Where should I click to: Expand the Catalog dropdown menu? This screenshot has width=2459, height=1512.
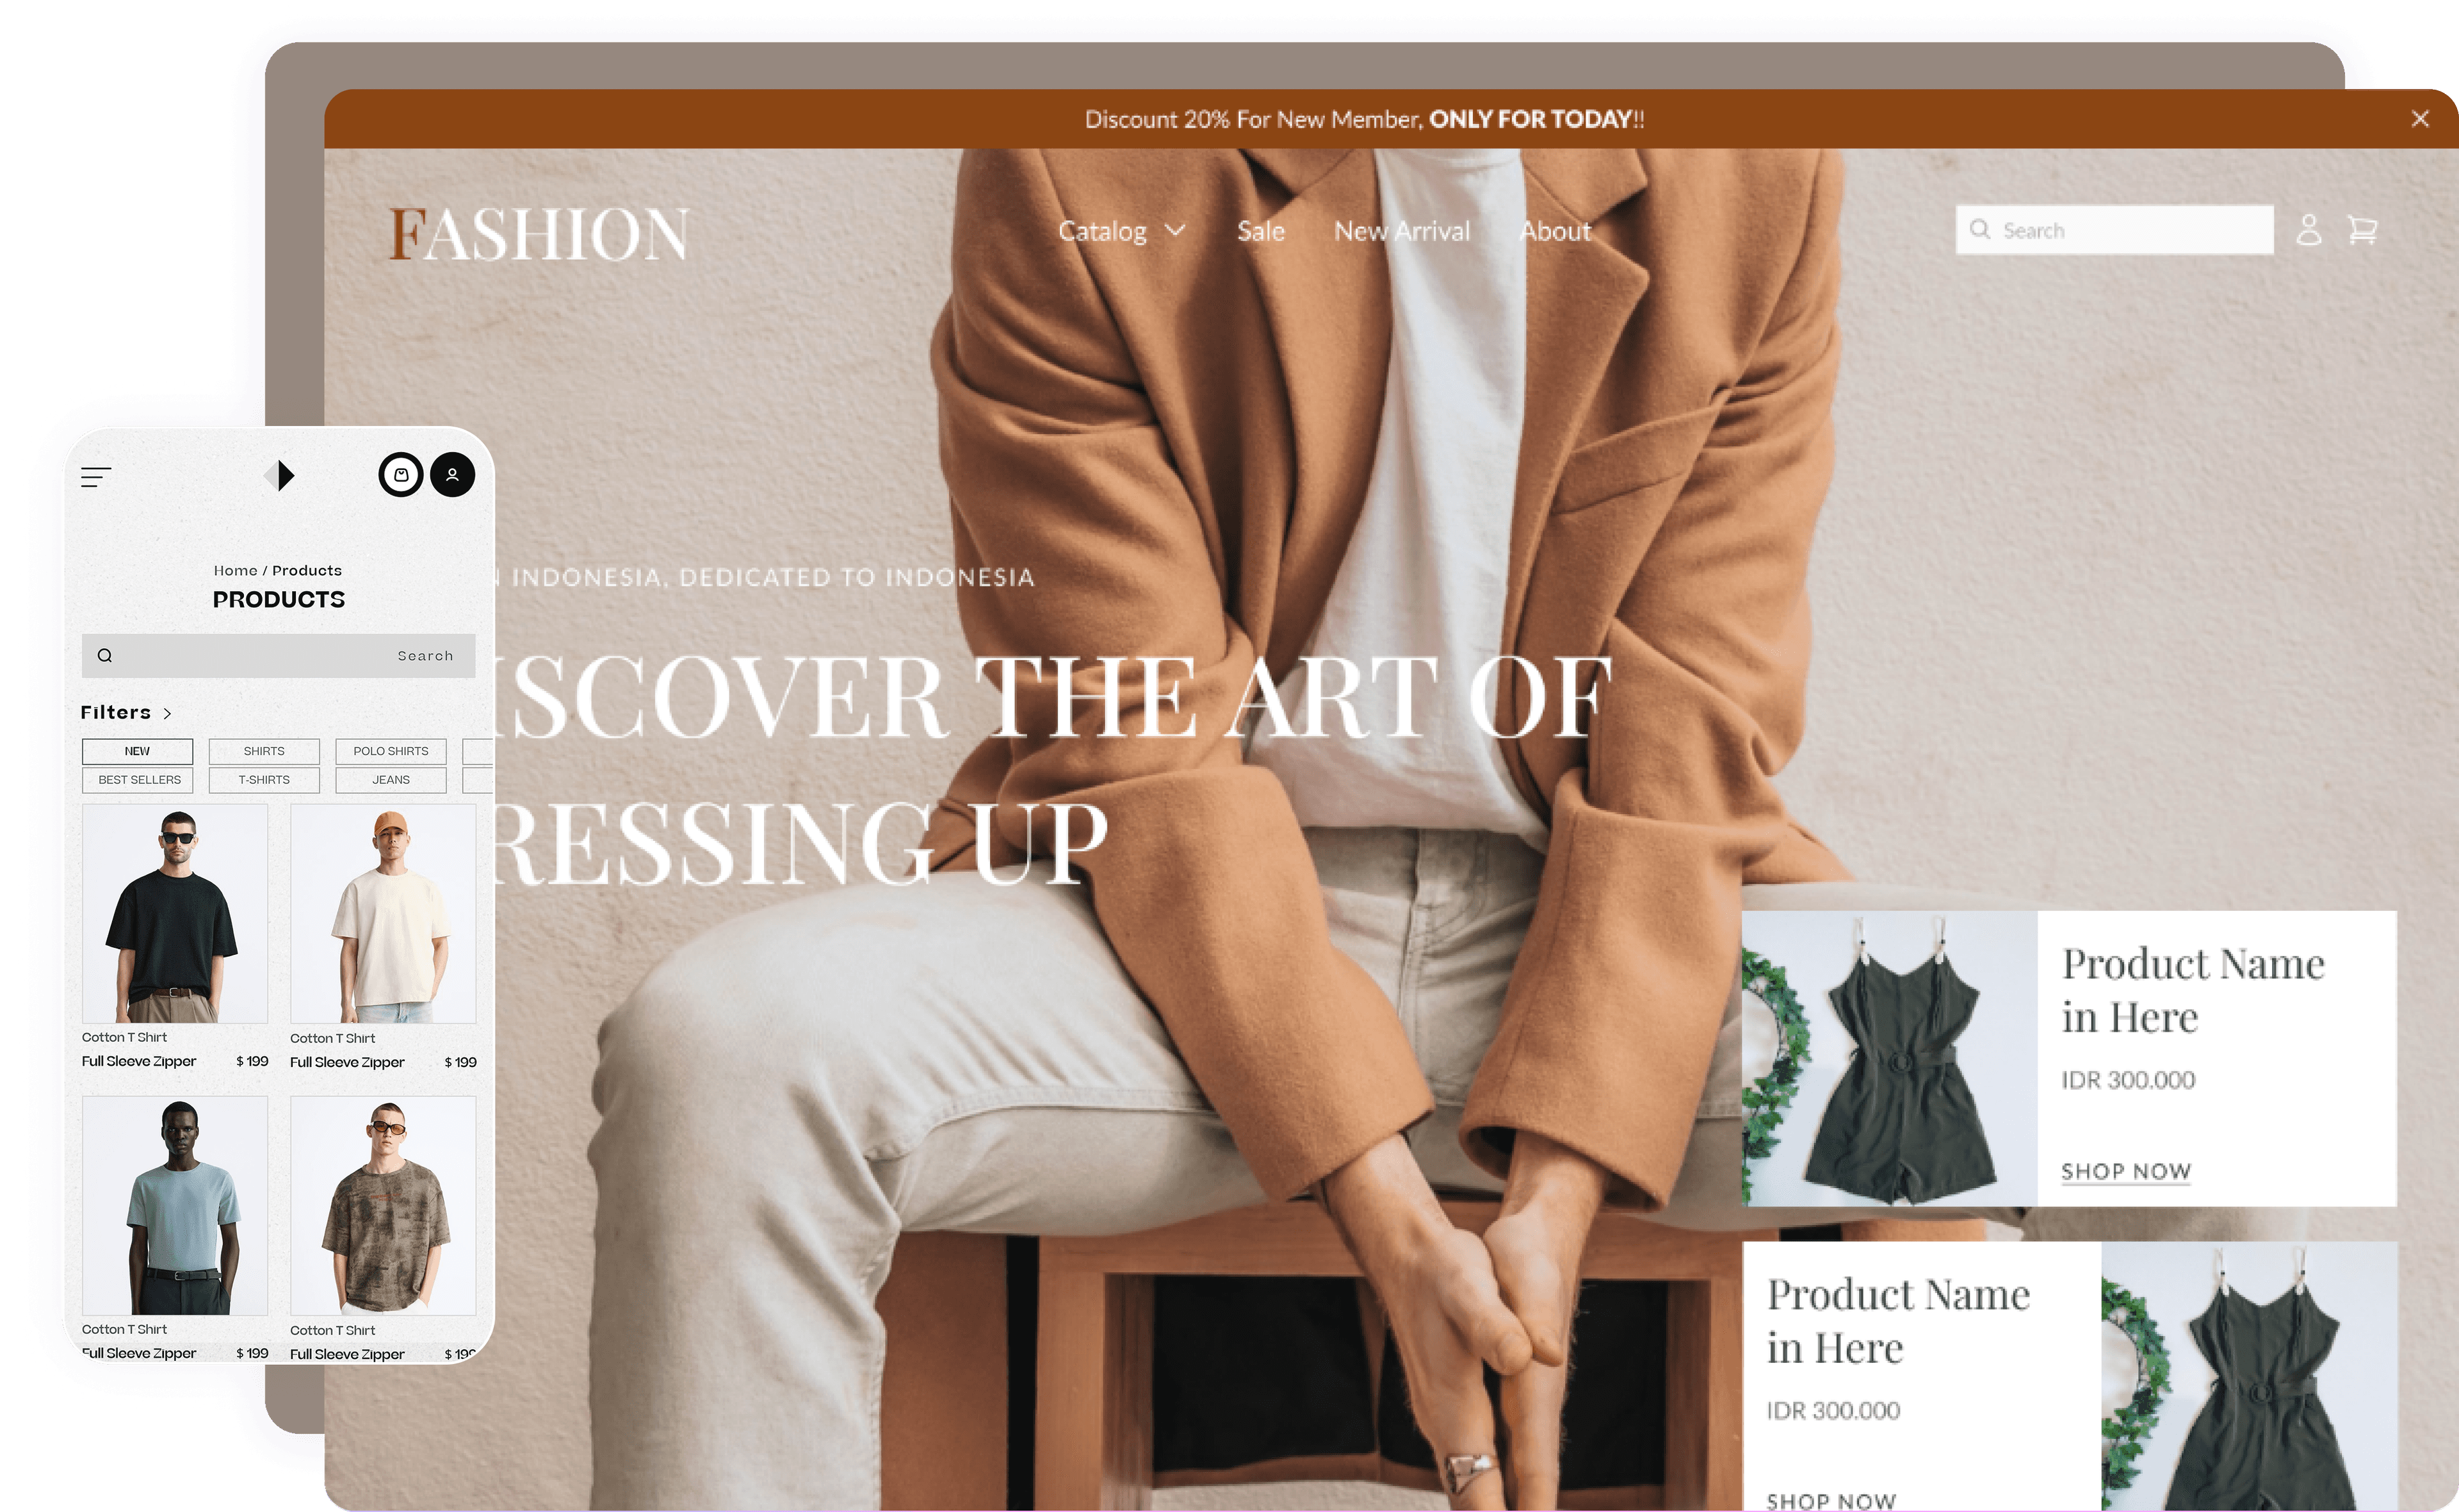pos(1122,231)
